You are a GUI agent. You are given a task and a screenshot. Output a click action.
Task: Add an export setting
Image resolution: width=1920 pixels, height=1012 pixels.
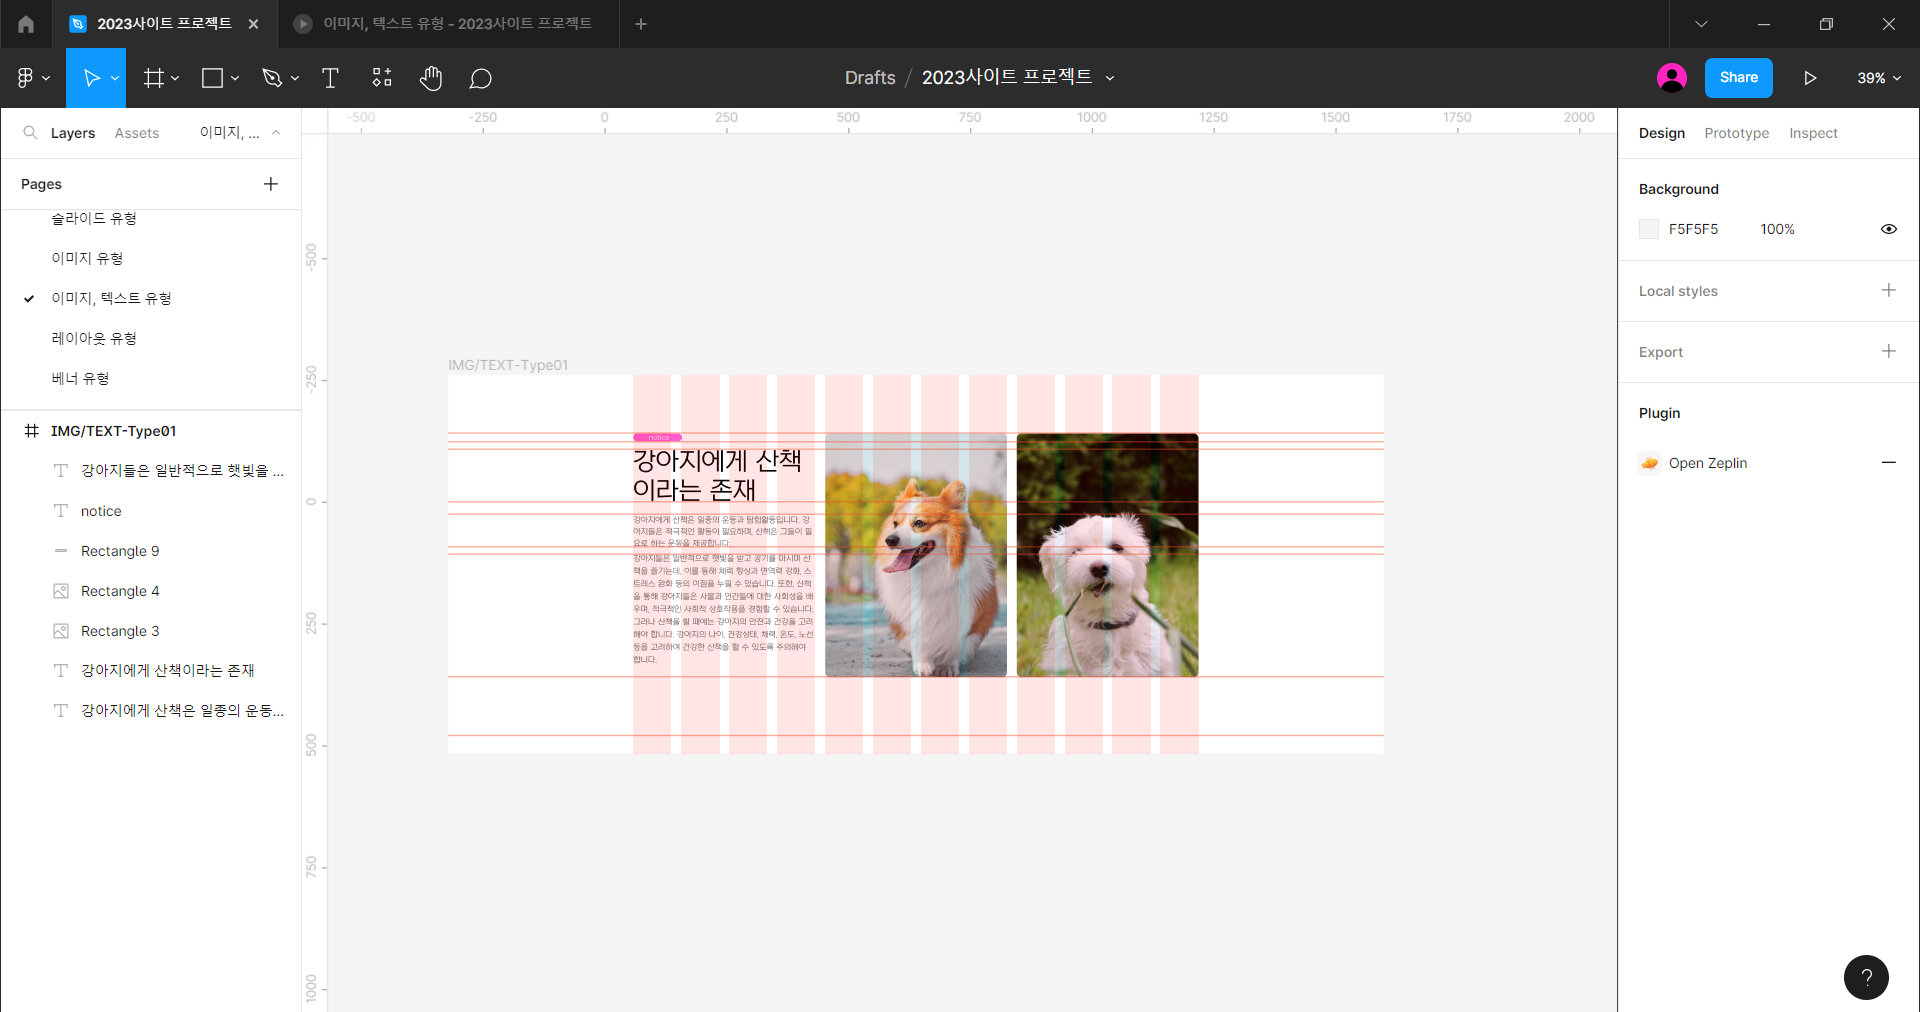1888,351
